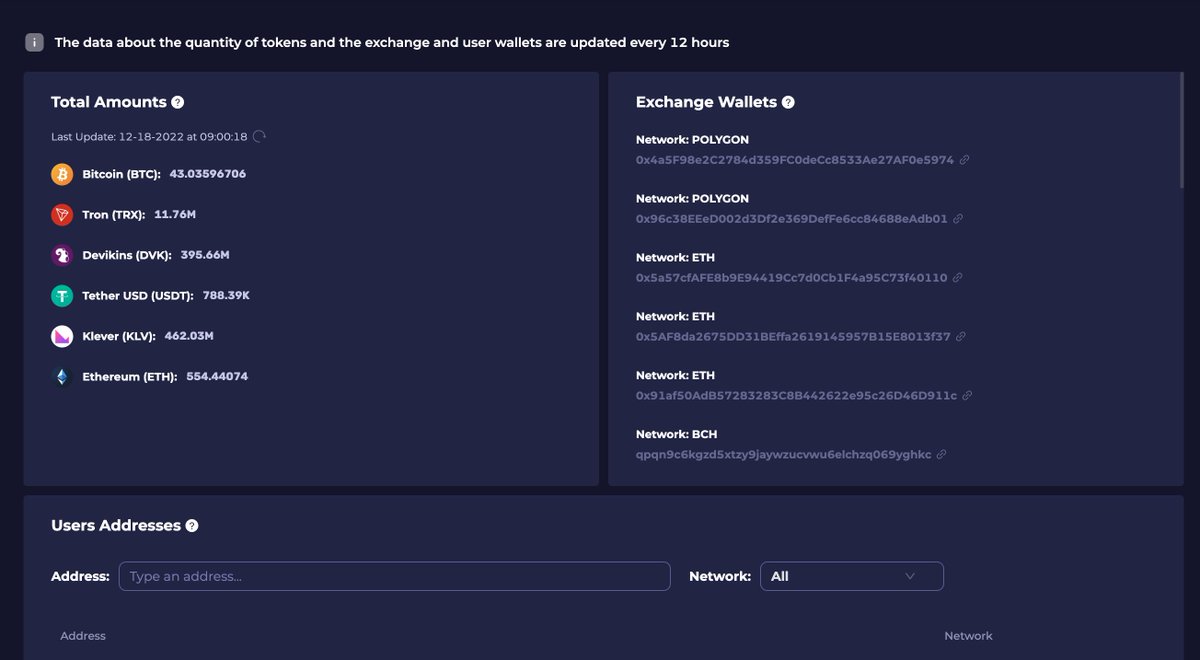1200x660 pixels.
Task: Click the Klever coin icon
Action: [62, 336]
